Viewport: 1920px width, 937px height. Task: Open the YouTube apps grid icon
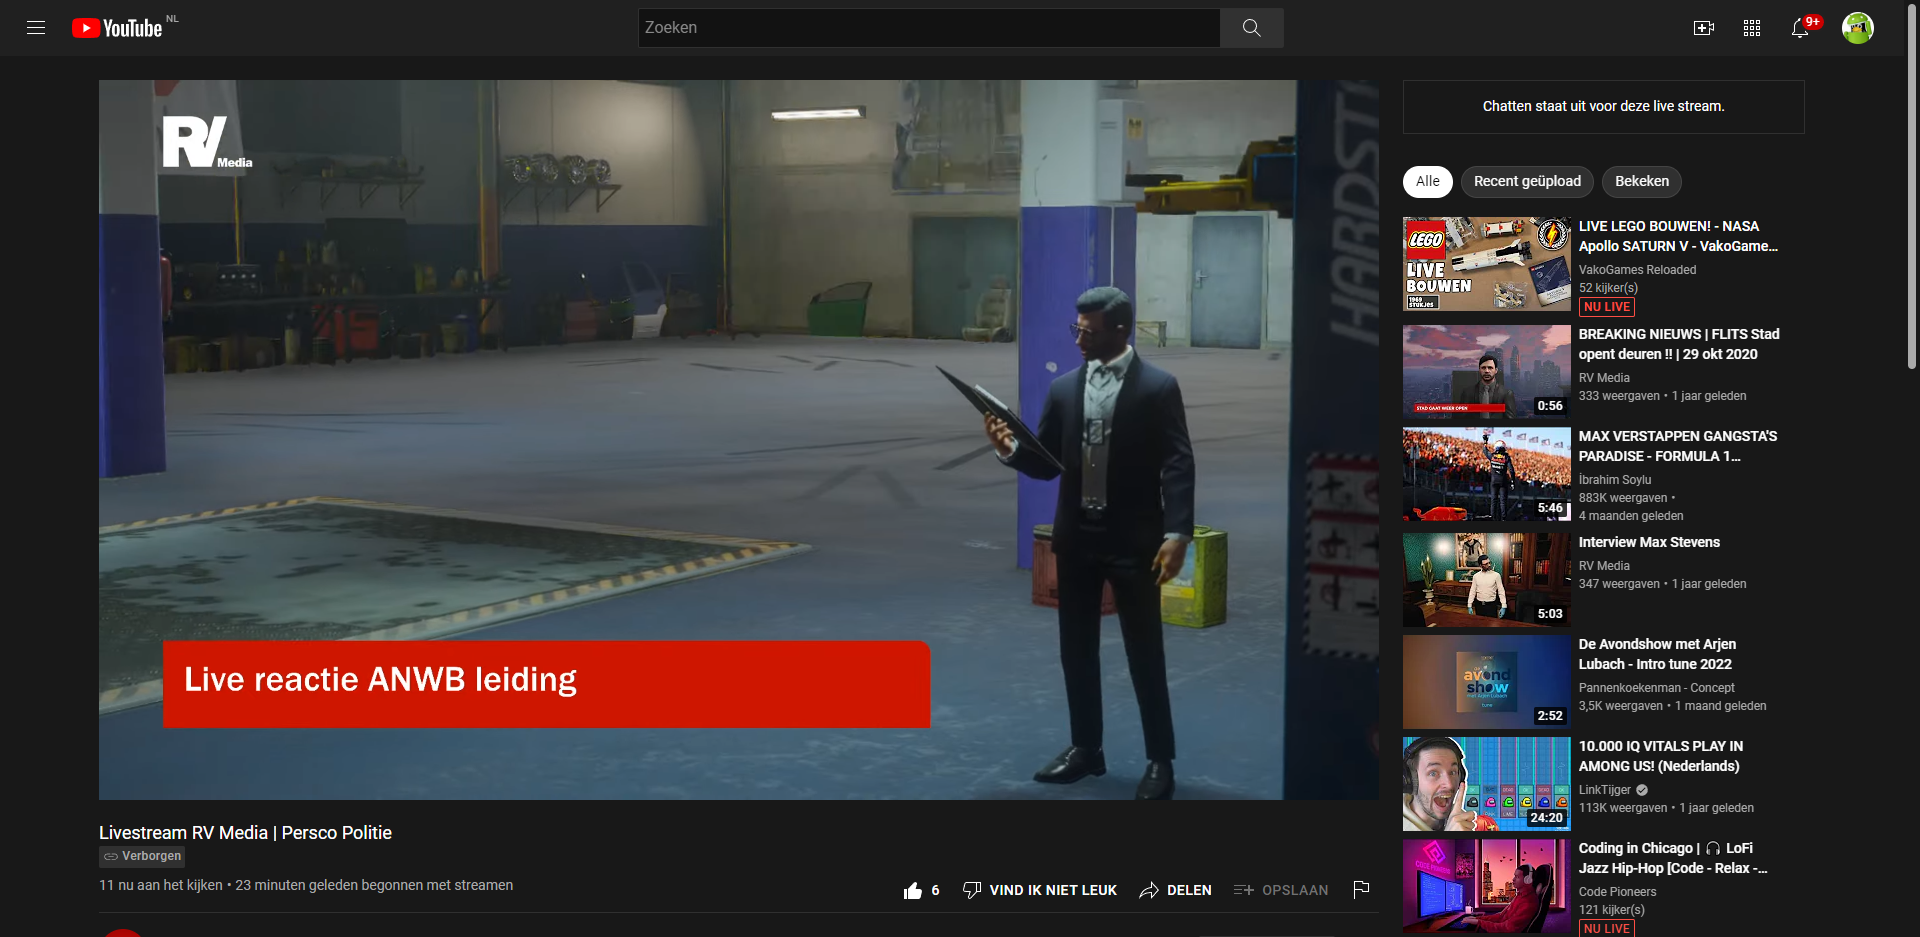click(1751, 28)
